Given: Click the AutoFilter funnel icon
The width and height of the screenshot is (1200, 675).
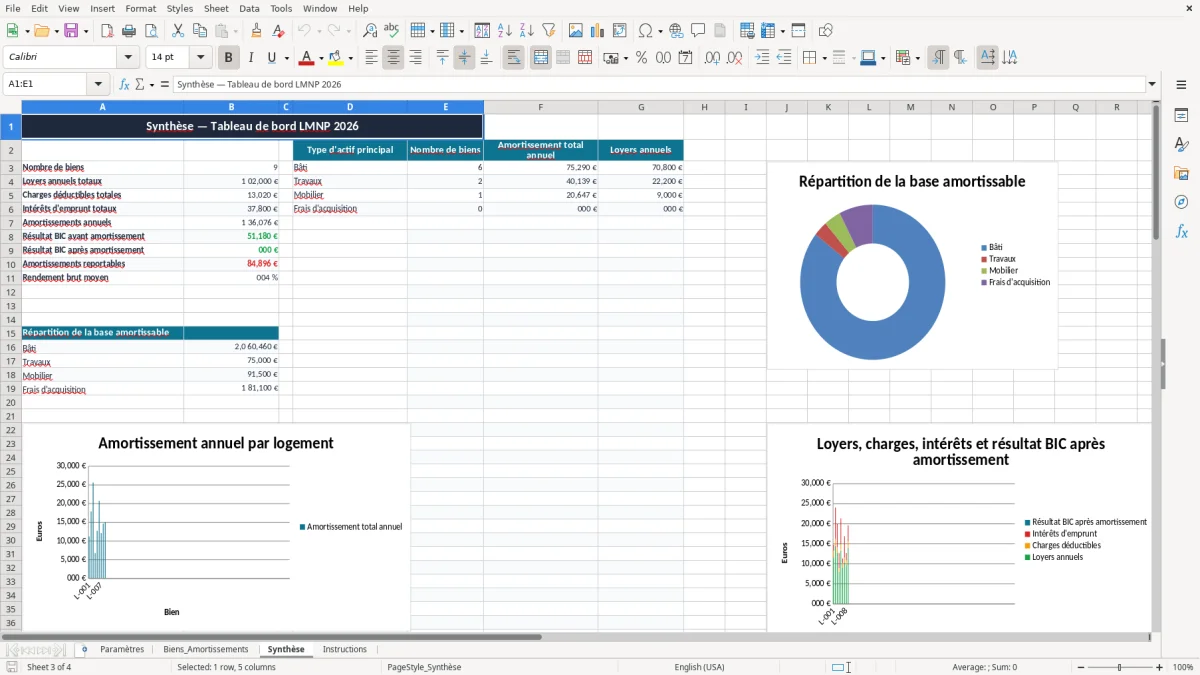Looking at the screenshot, I should click(x=549, y=31).
